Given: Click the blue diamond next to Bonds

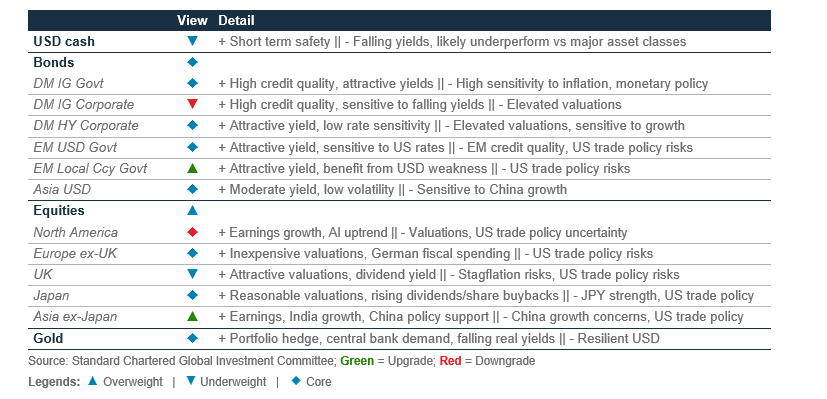Looking at the screenshot, I should [193, 62].
